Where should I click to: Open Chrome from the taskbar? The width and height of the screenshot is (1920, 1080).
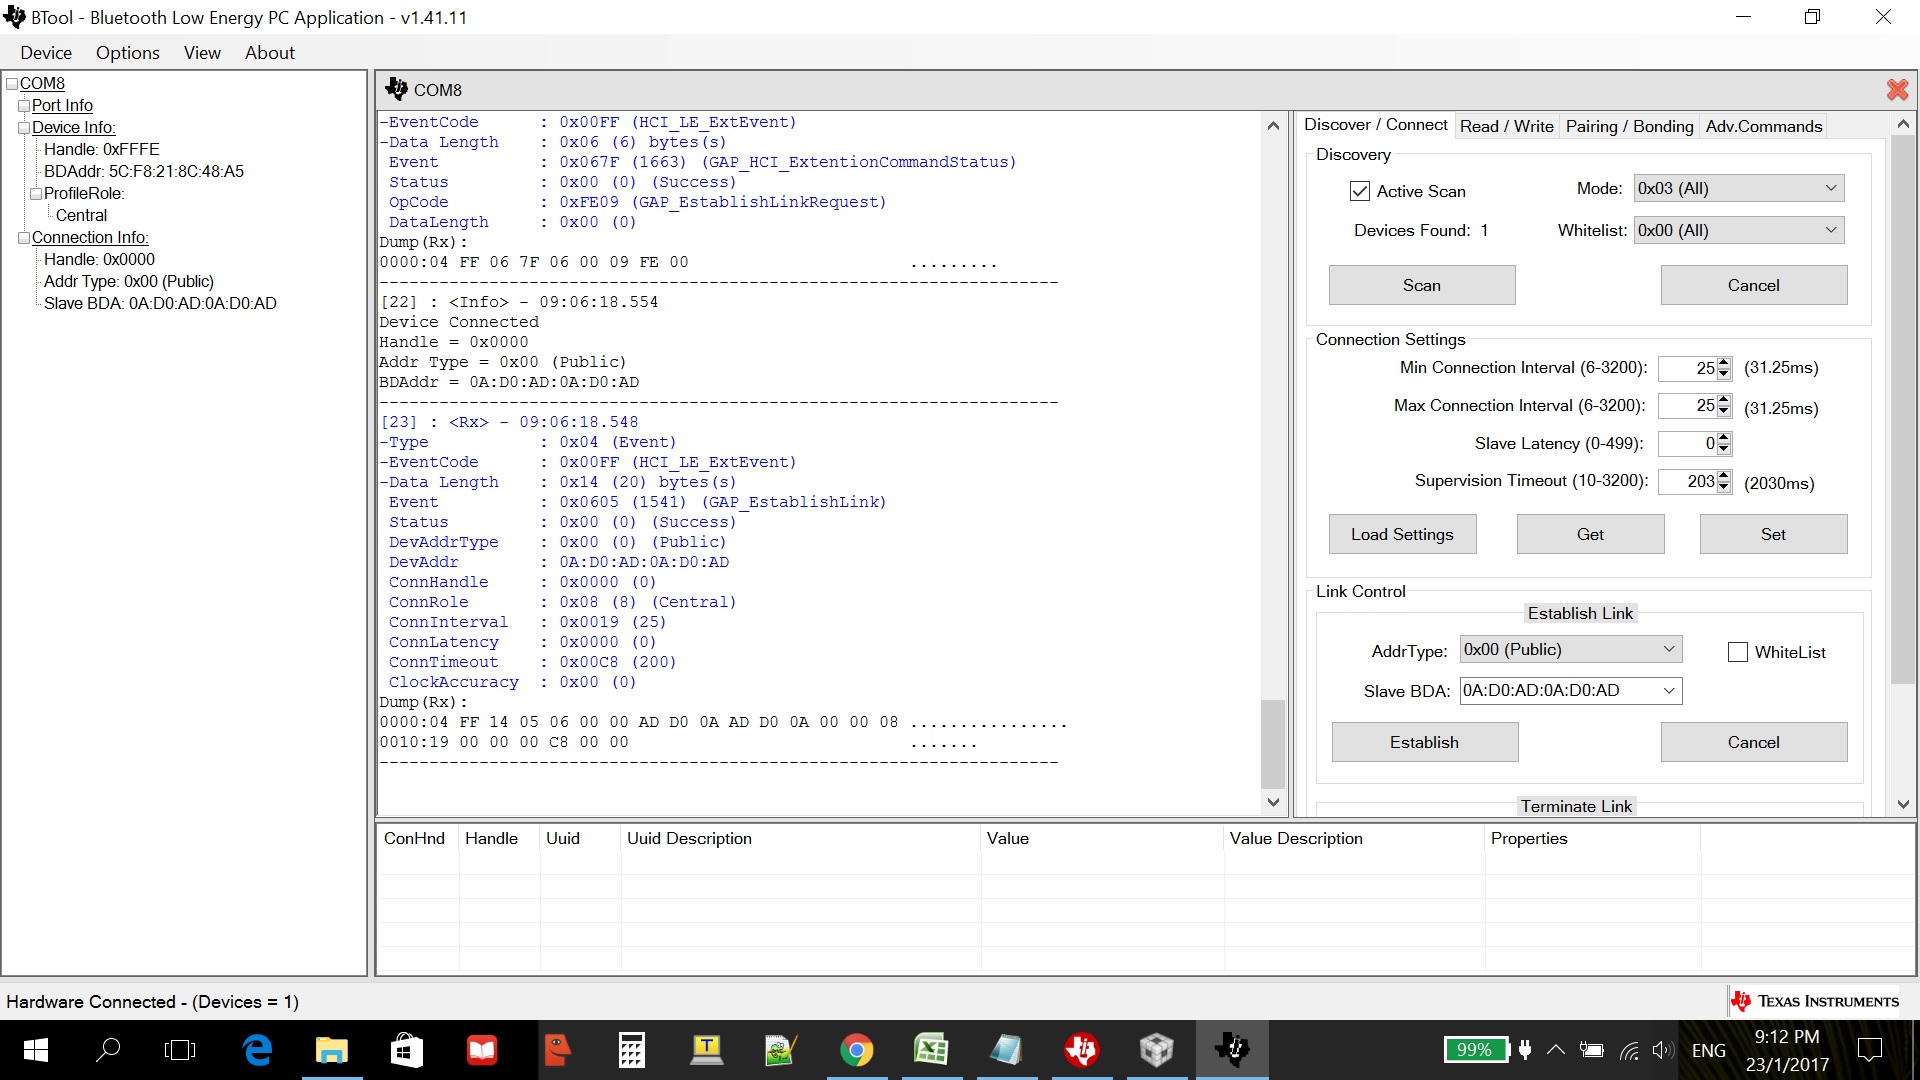pos(856,1050)
